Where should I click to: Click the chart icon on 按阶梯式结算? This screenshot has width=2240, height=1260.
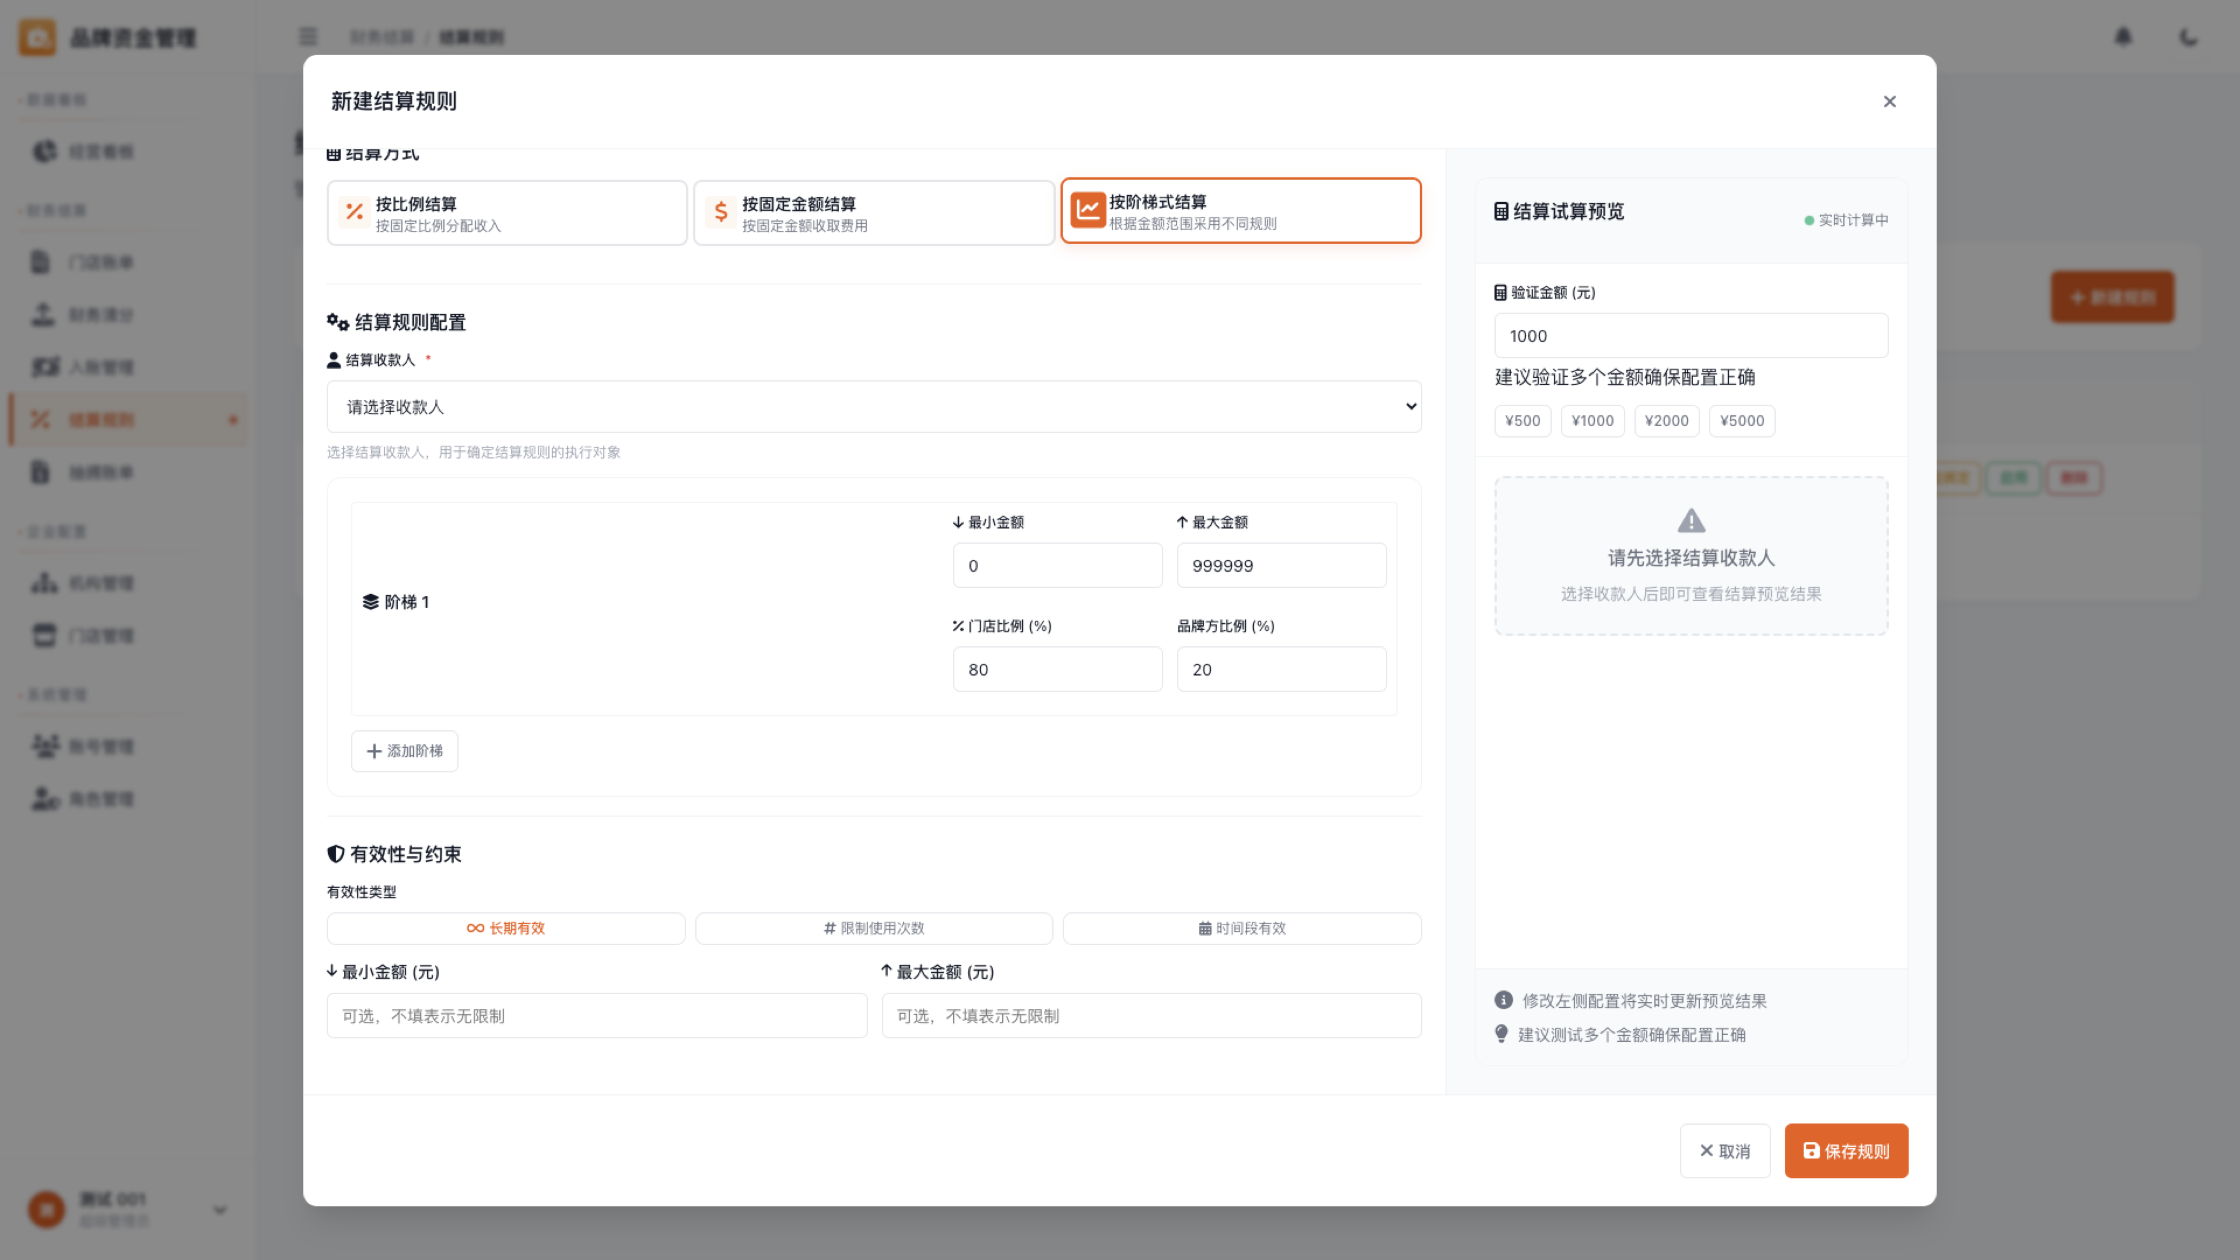point(1087,210)
